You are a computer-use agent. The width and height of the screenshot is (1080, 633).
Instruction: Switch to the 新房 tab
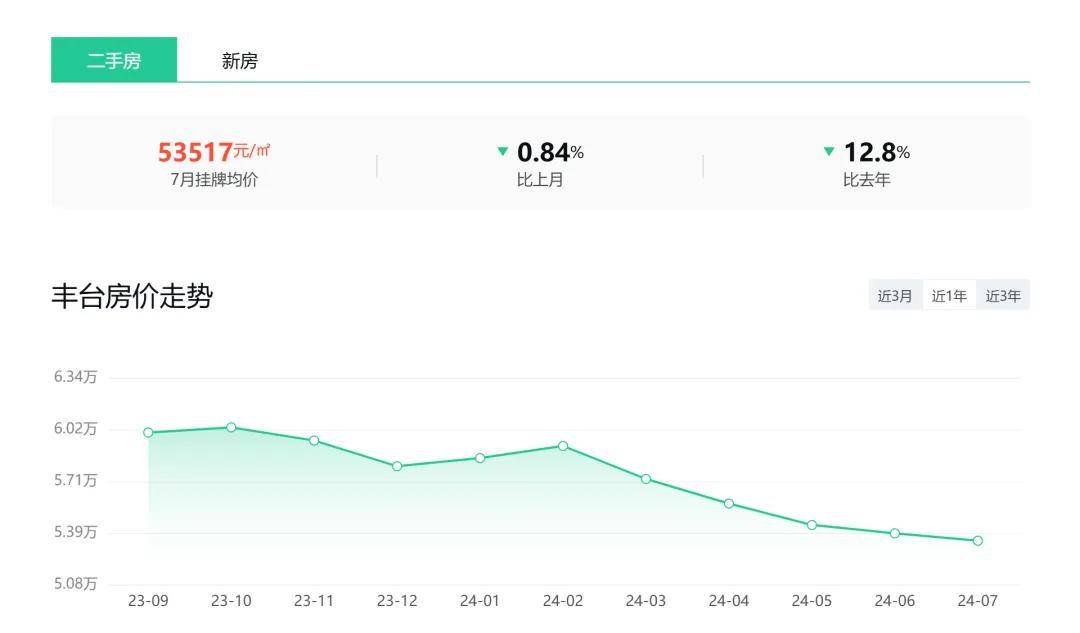[239, 61]
